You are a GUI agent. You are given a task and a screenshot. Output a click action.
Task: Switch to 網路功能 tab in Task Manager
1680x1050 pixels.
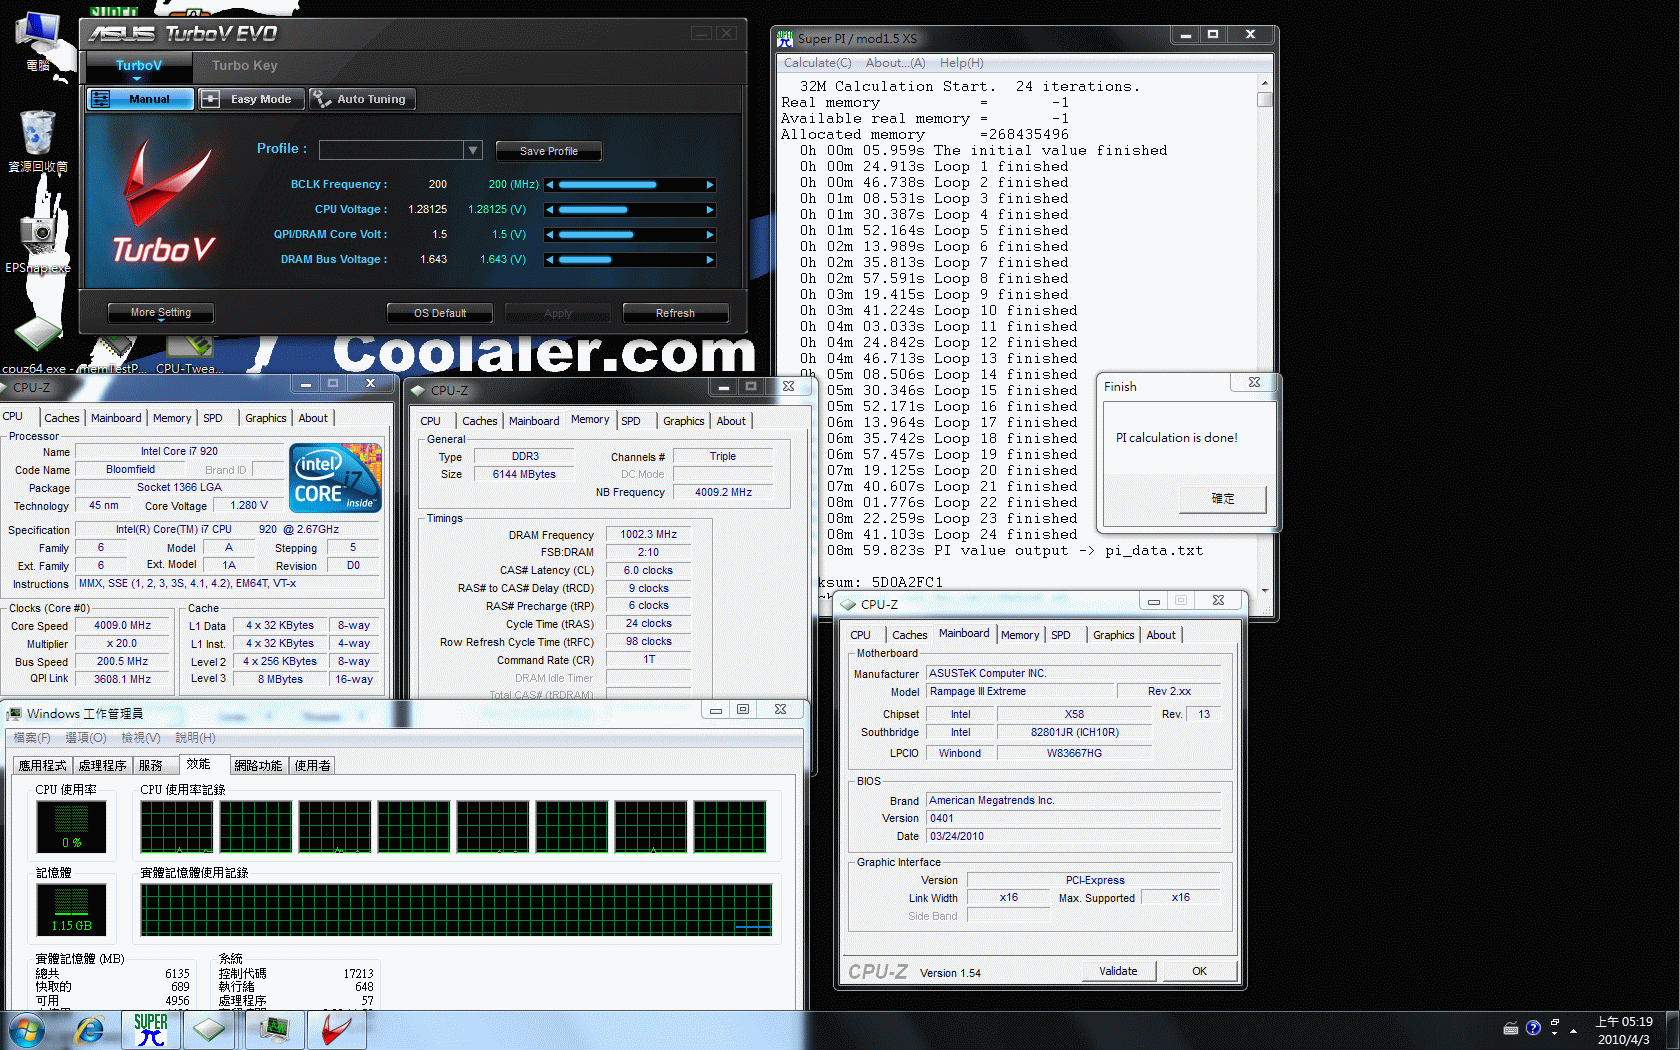click(258, 765)
